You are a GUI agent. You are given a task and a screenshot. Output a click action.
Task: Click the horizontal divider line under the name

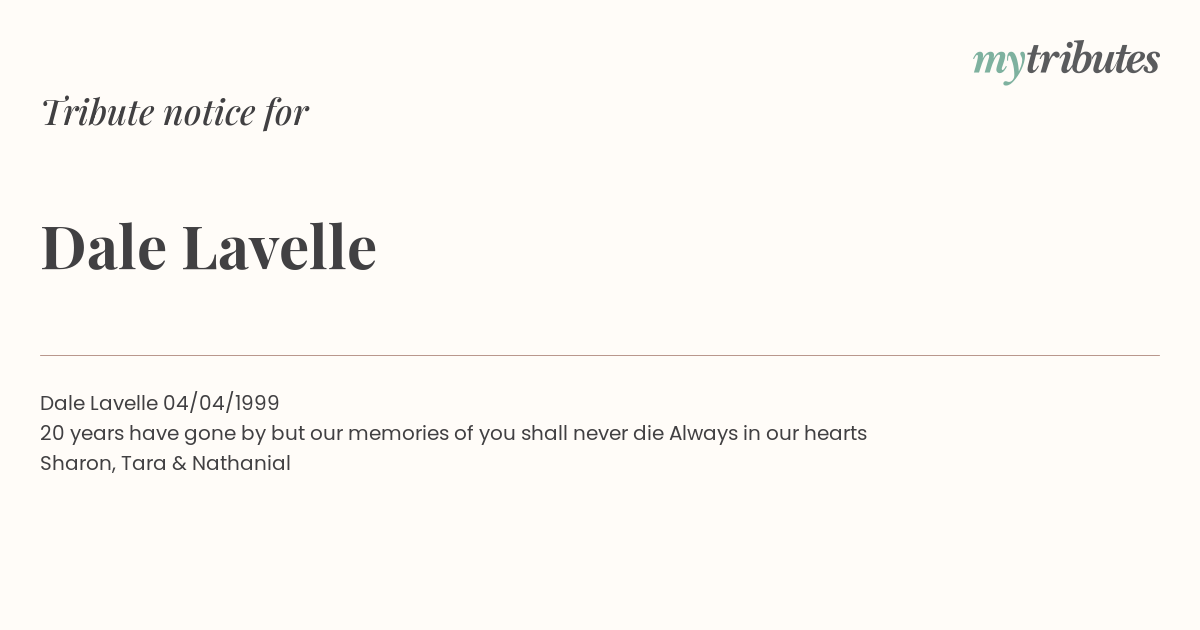click(600, 355)
